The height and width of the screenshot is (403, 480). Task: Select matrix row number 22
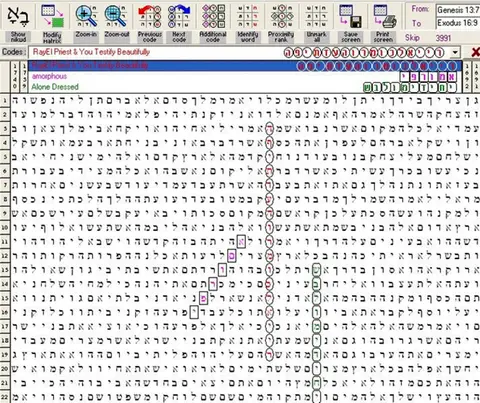(x=4, y=397)
